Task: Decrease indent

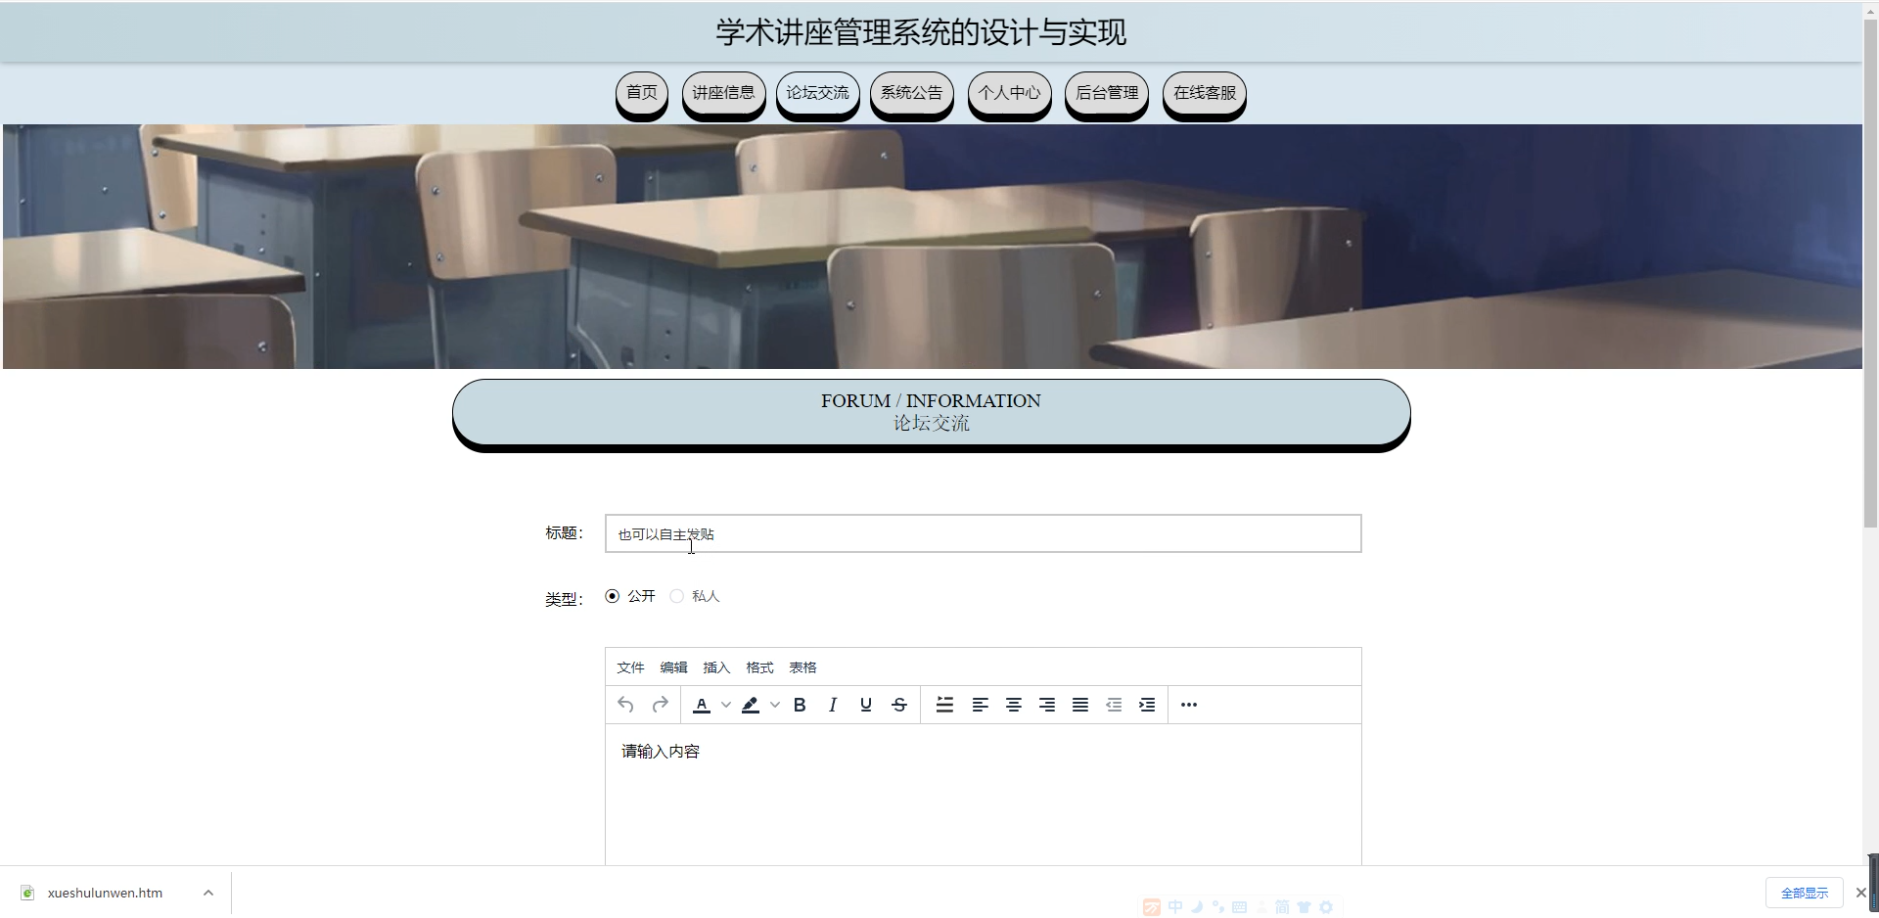Action: pyautogui.click(x=1114, y=705)
